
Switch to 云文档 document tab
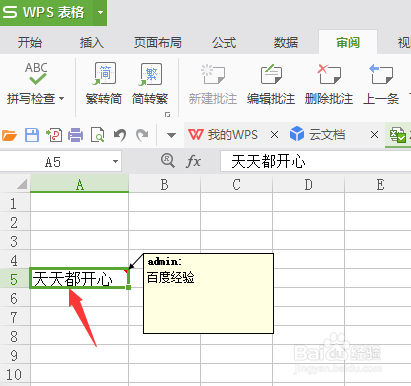click(x=317, y=135)
